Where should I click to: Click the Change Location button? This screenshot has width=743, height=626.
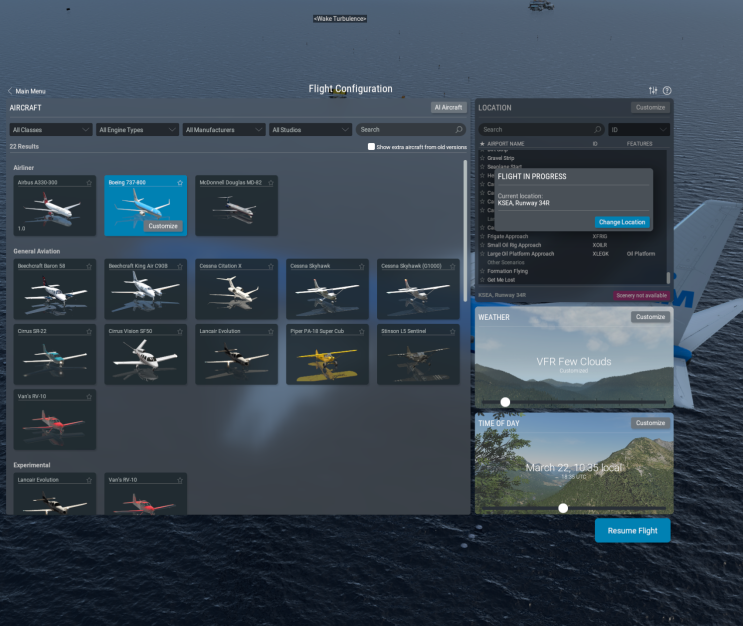coord(622,222)
